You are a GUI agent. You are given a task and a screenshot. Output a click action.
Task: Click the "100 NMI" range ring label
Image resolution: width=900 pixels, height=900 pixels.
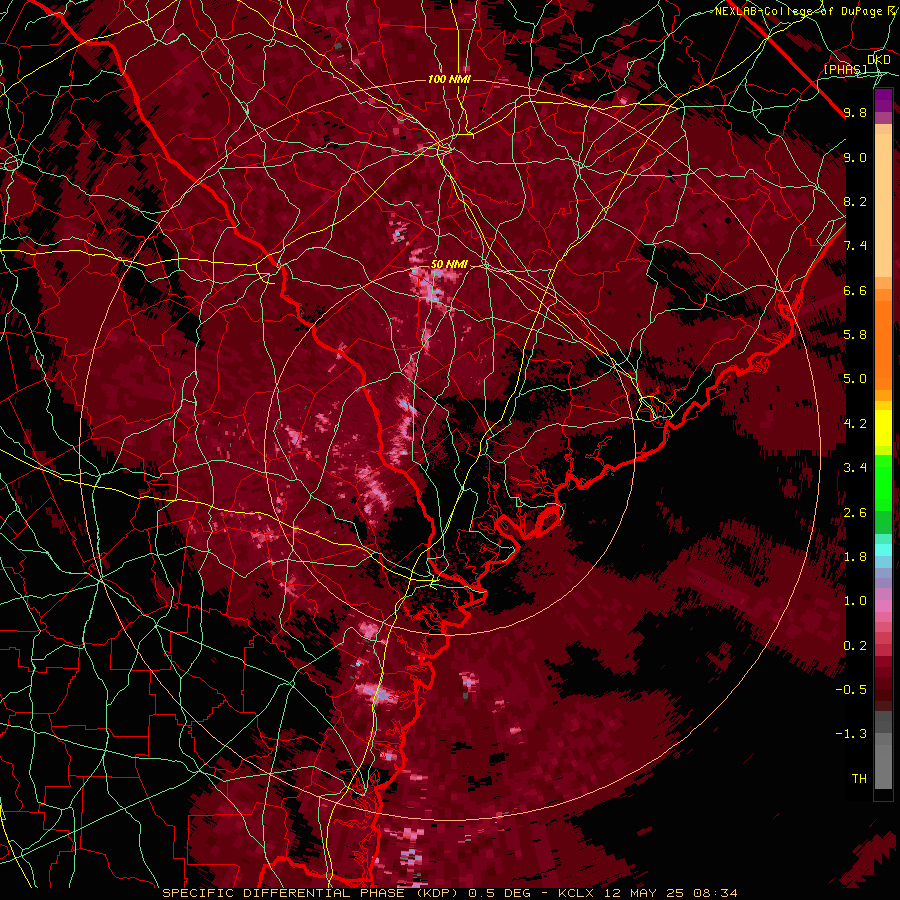tap(449, 79)
